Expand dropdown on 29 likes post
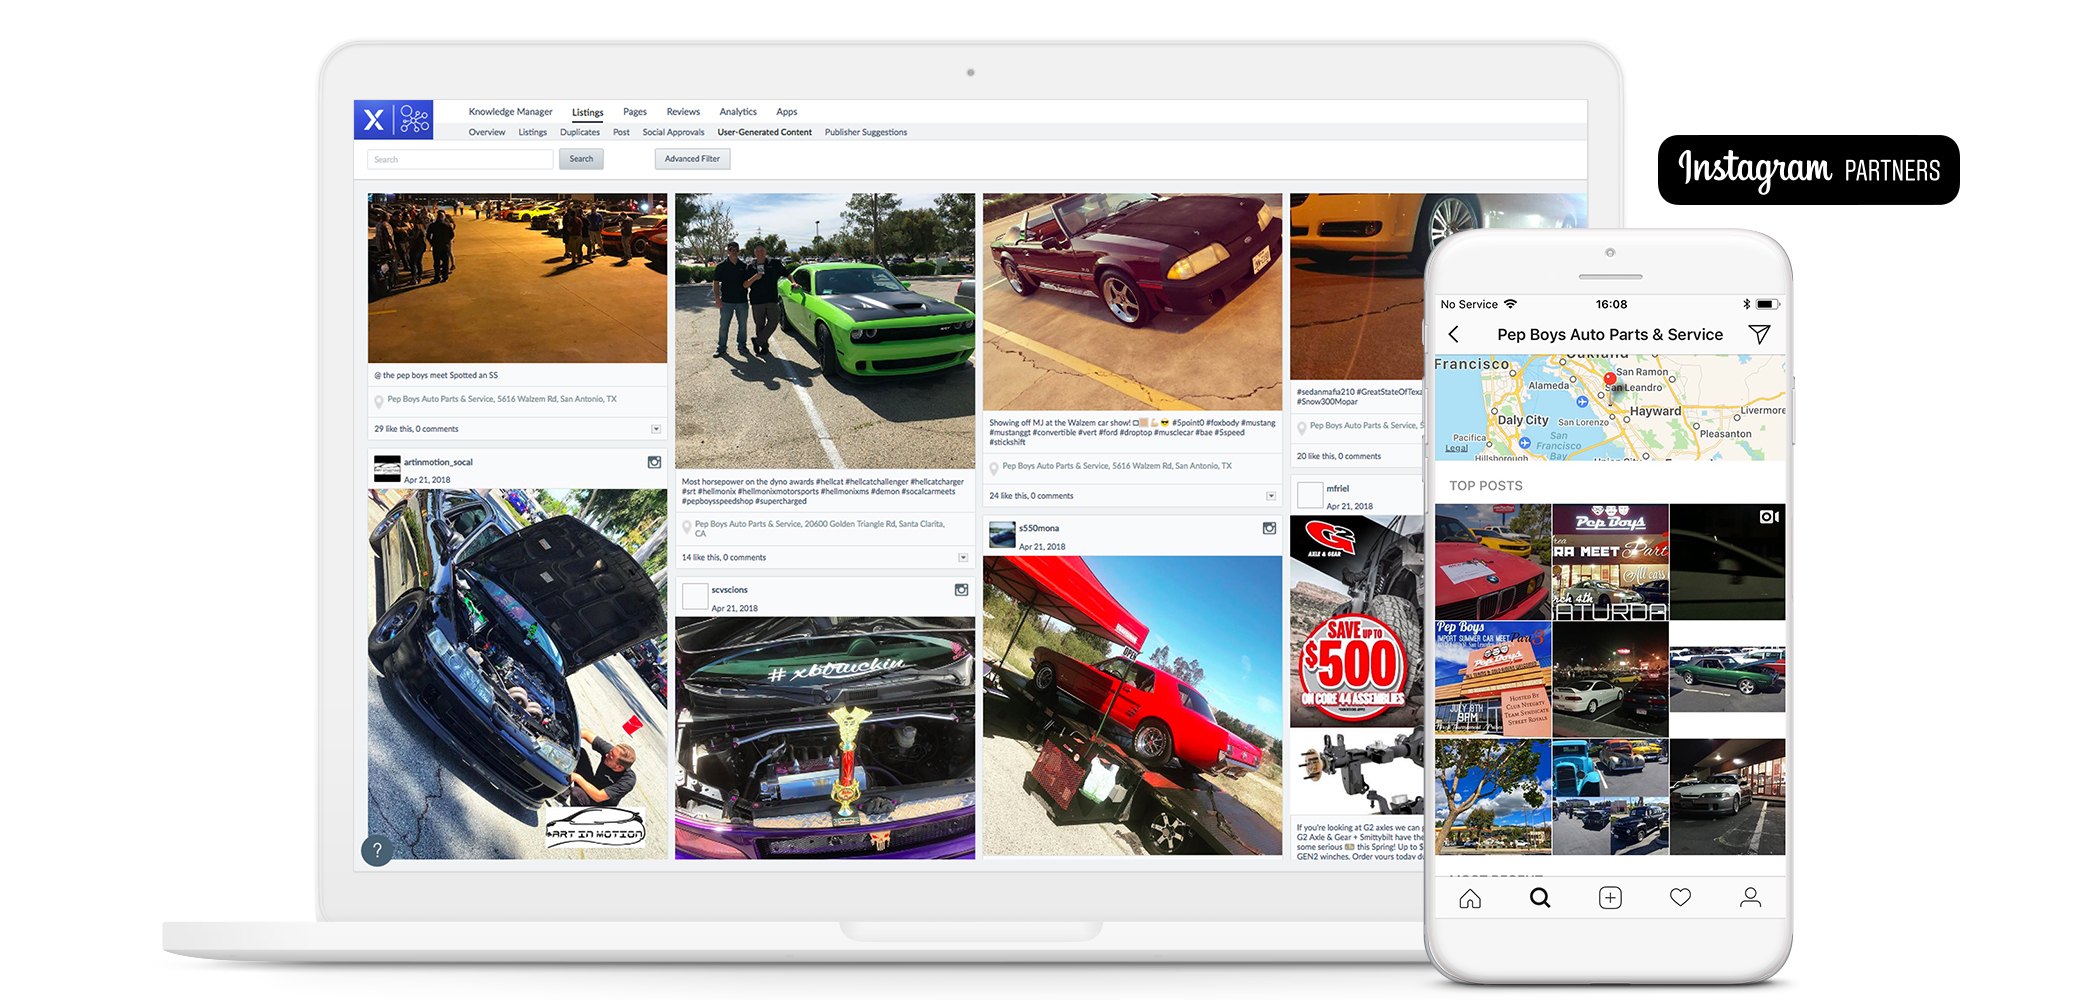This screenshot has width=2100, height=1000. [656, 429]
